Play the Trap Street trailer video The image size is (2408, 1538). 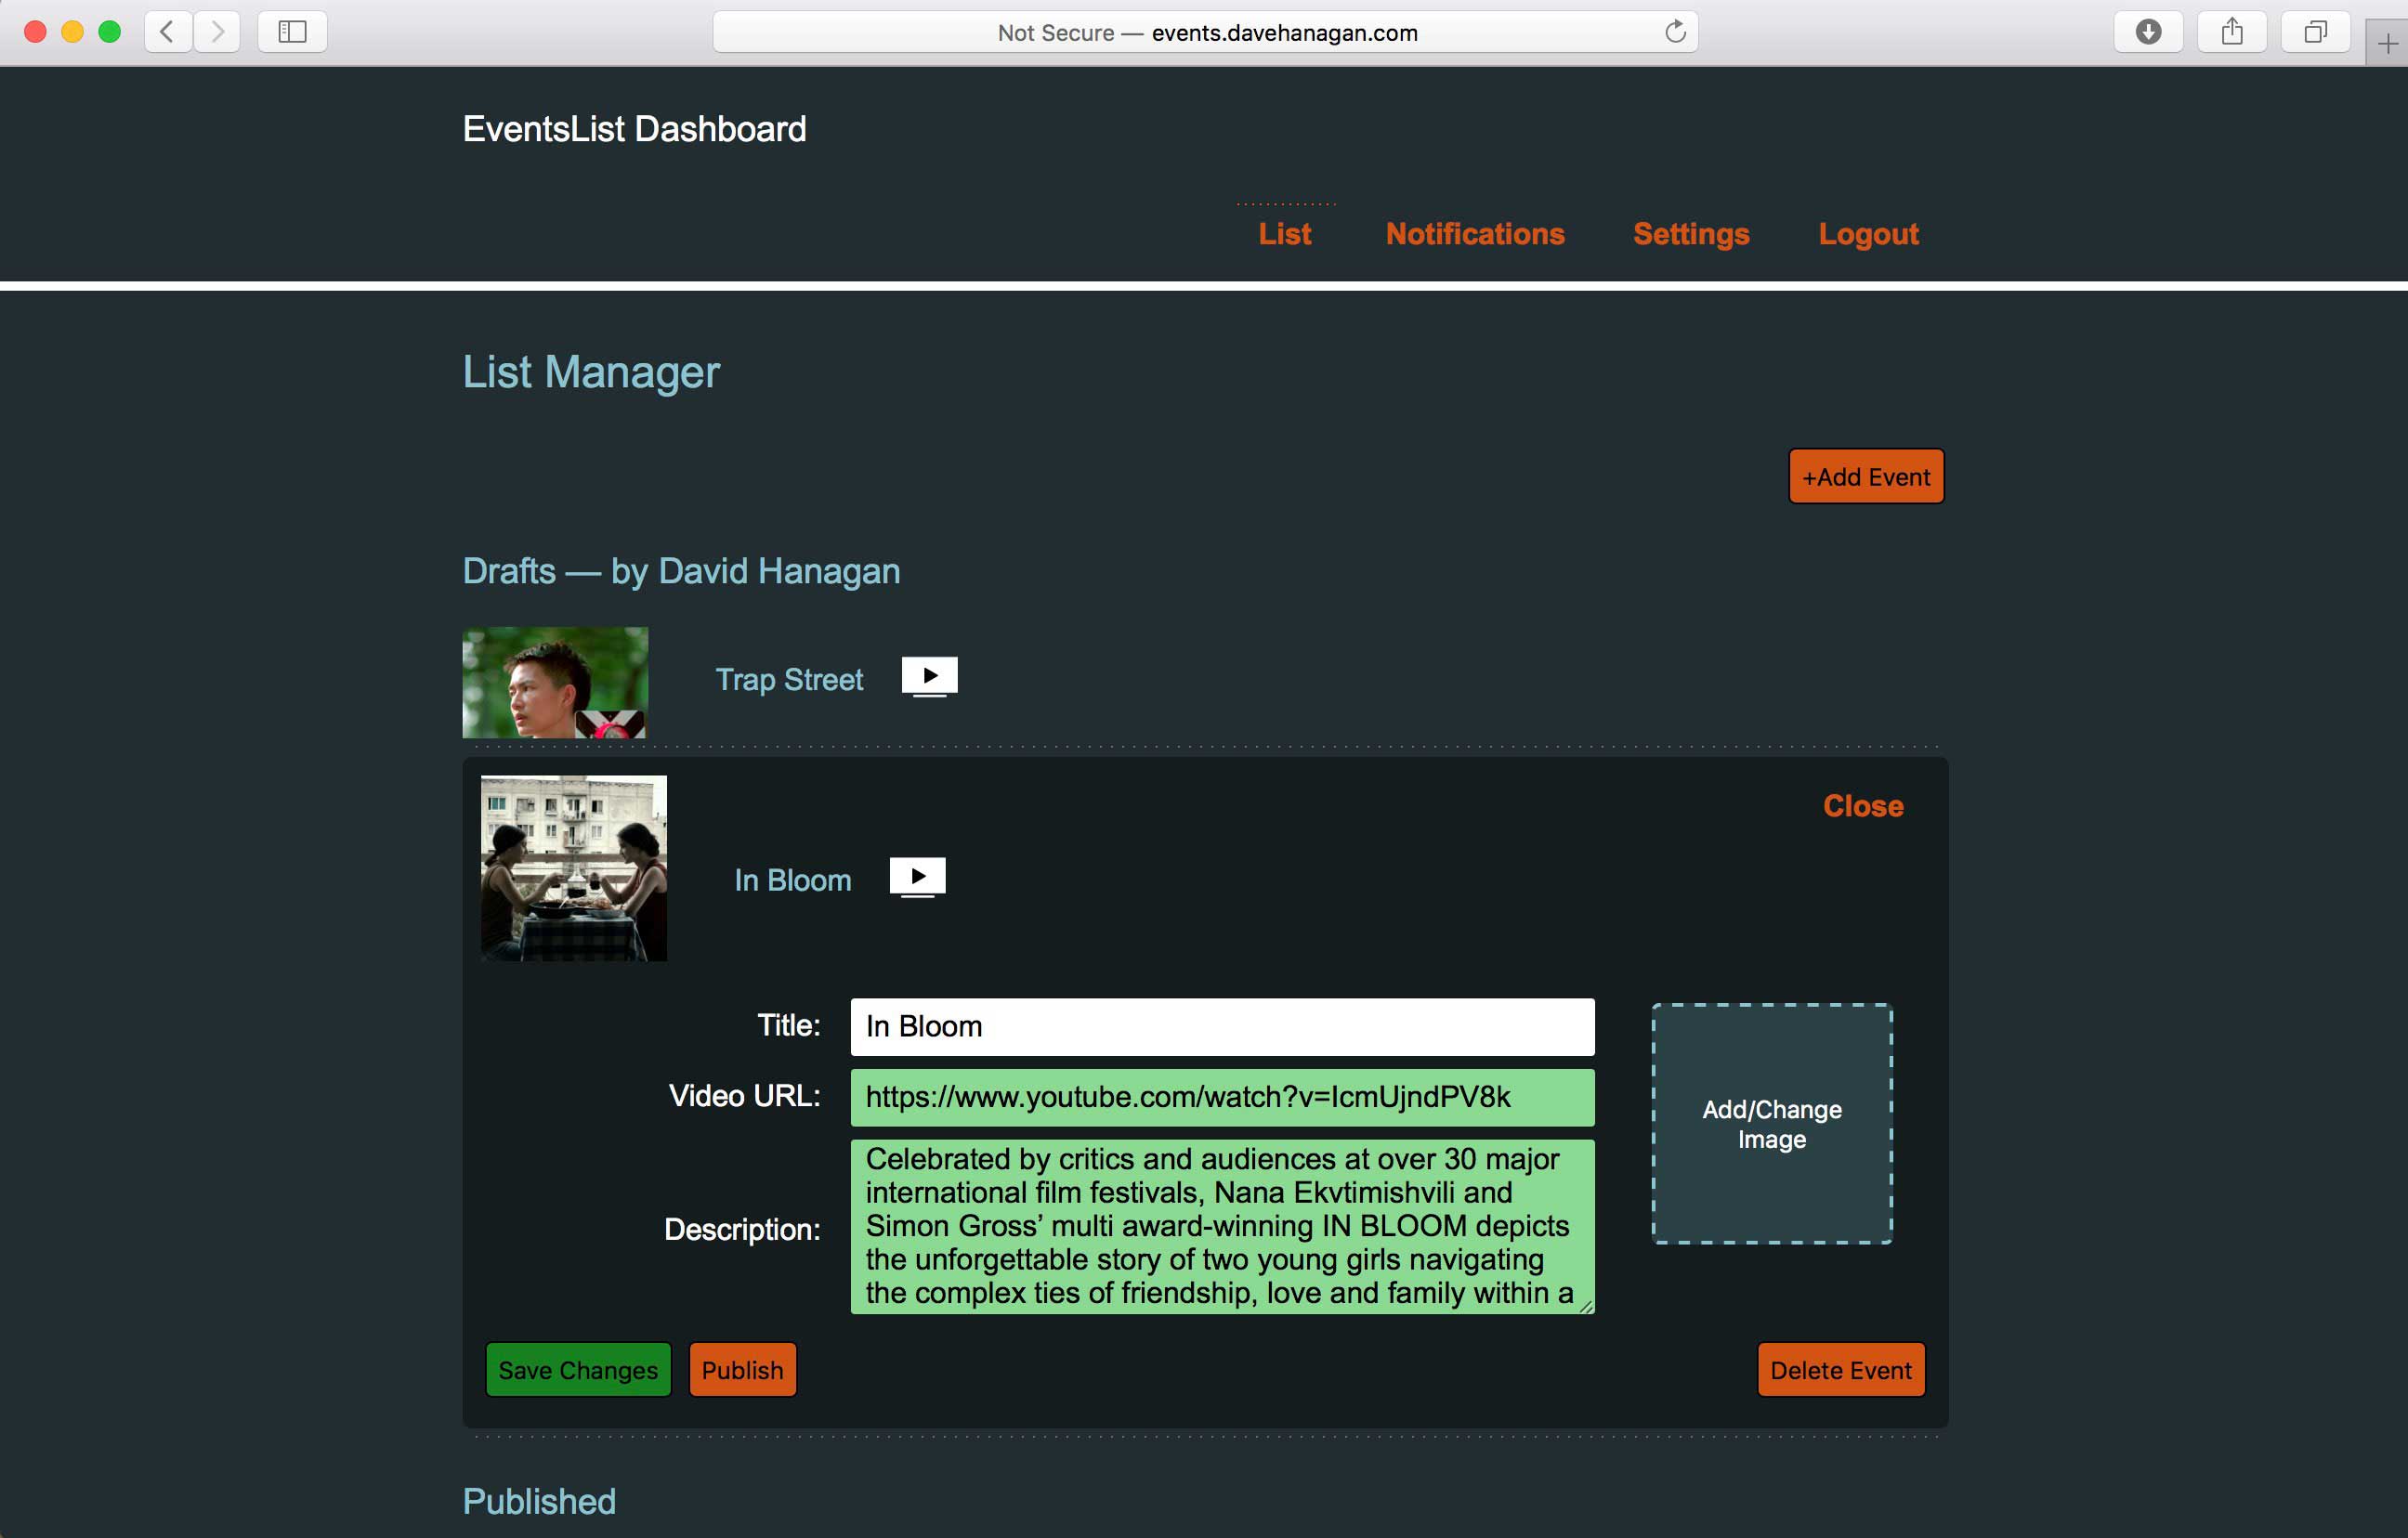coord(928,676)
